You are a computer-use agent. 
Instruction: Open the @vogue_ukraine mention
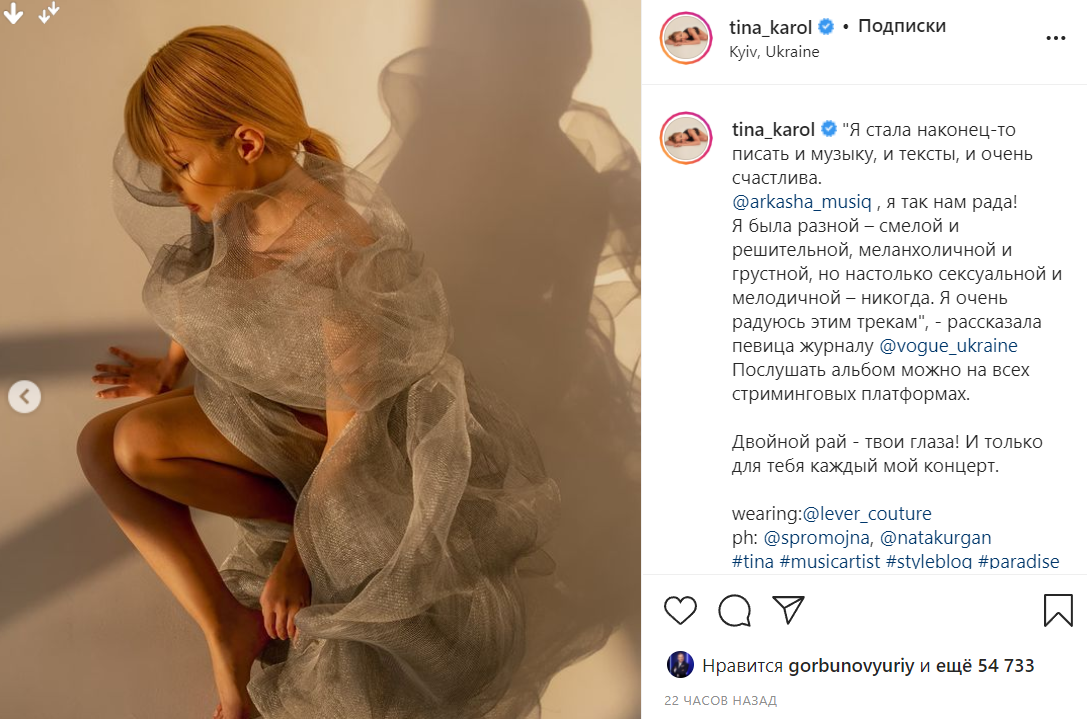coord(948,345)
